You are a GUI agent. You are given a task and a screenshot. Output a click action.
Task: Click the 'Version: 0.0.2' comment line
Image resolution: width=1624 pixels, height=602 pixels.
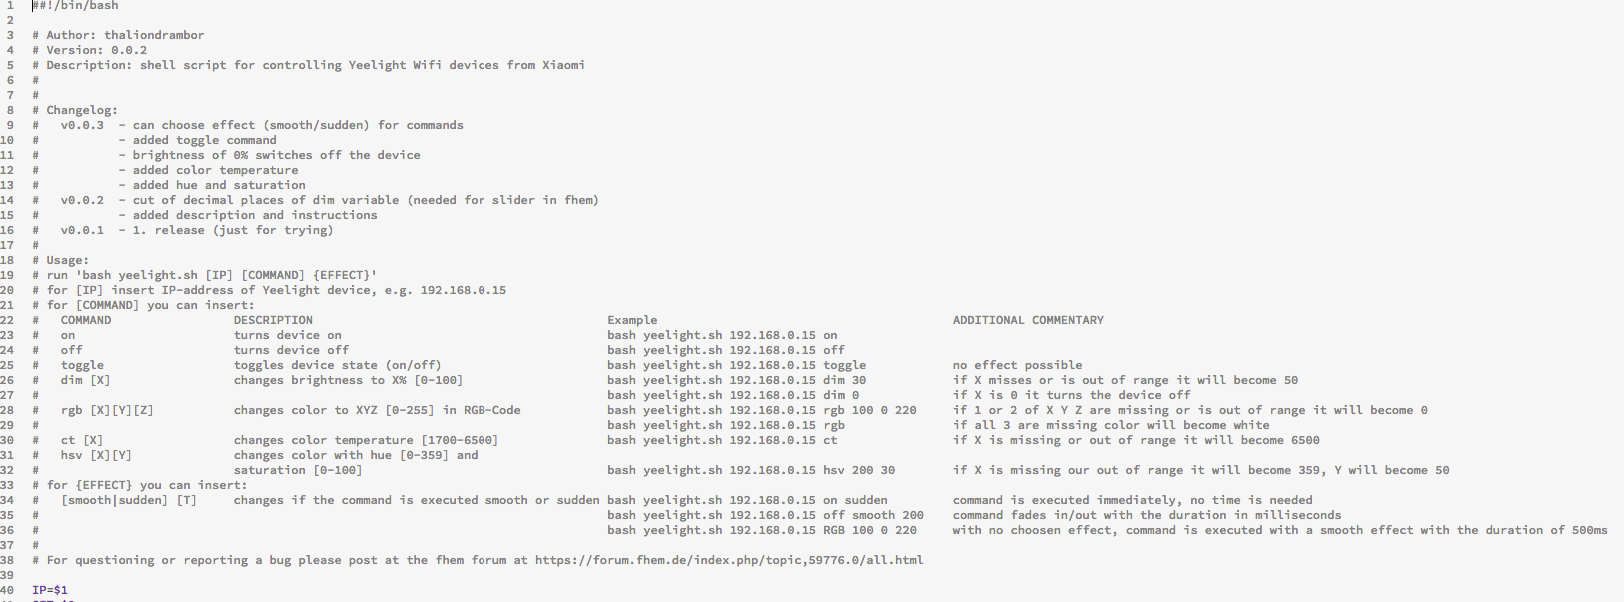[x=96, y=50]
